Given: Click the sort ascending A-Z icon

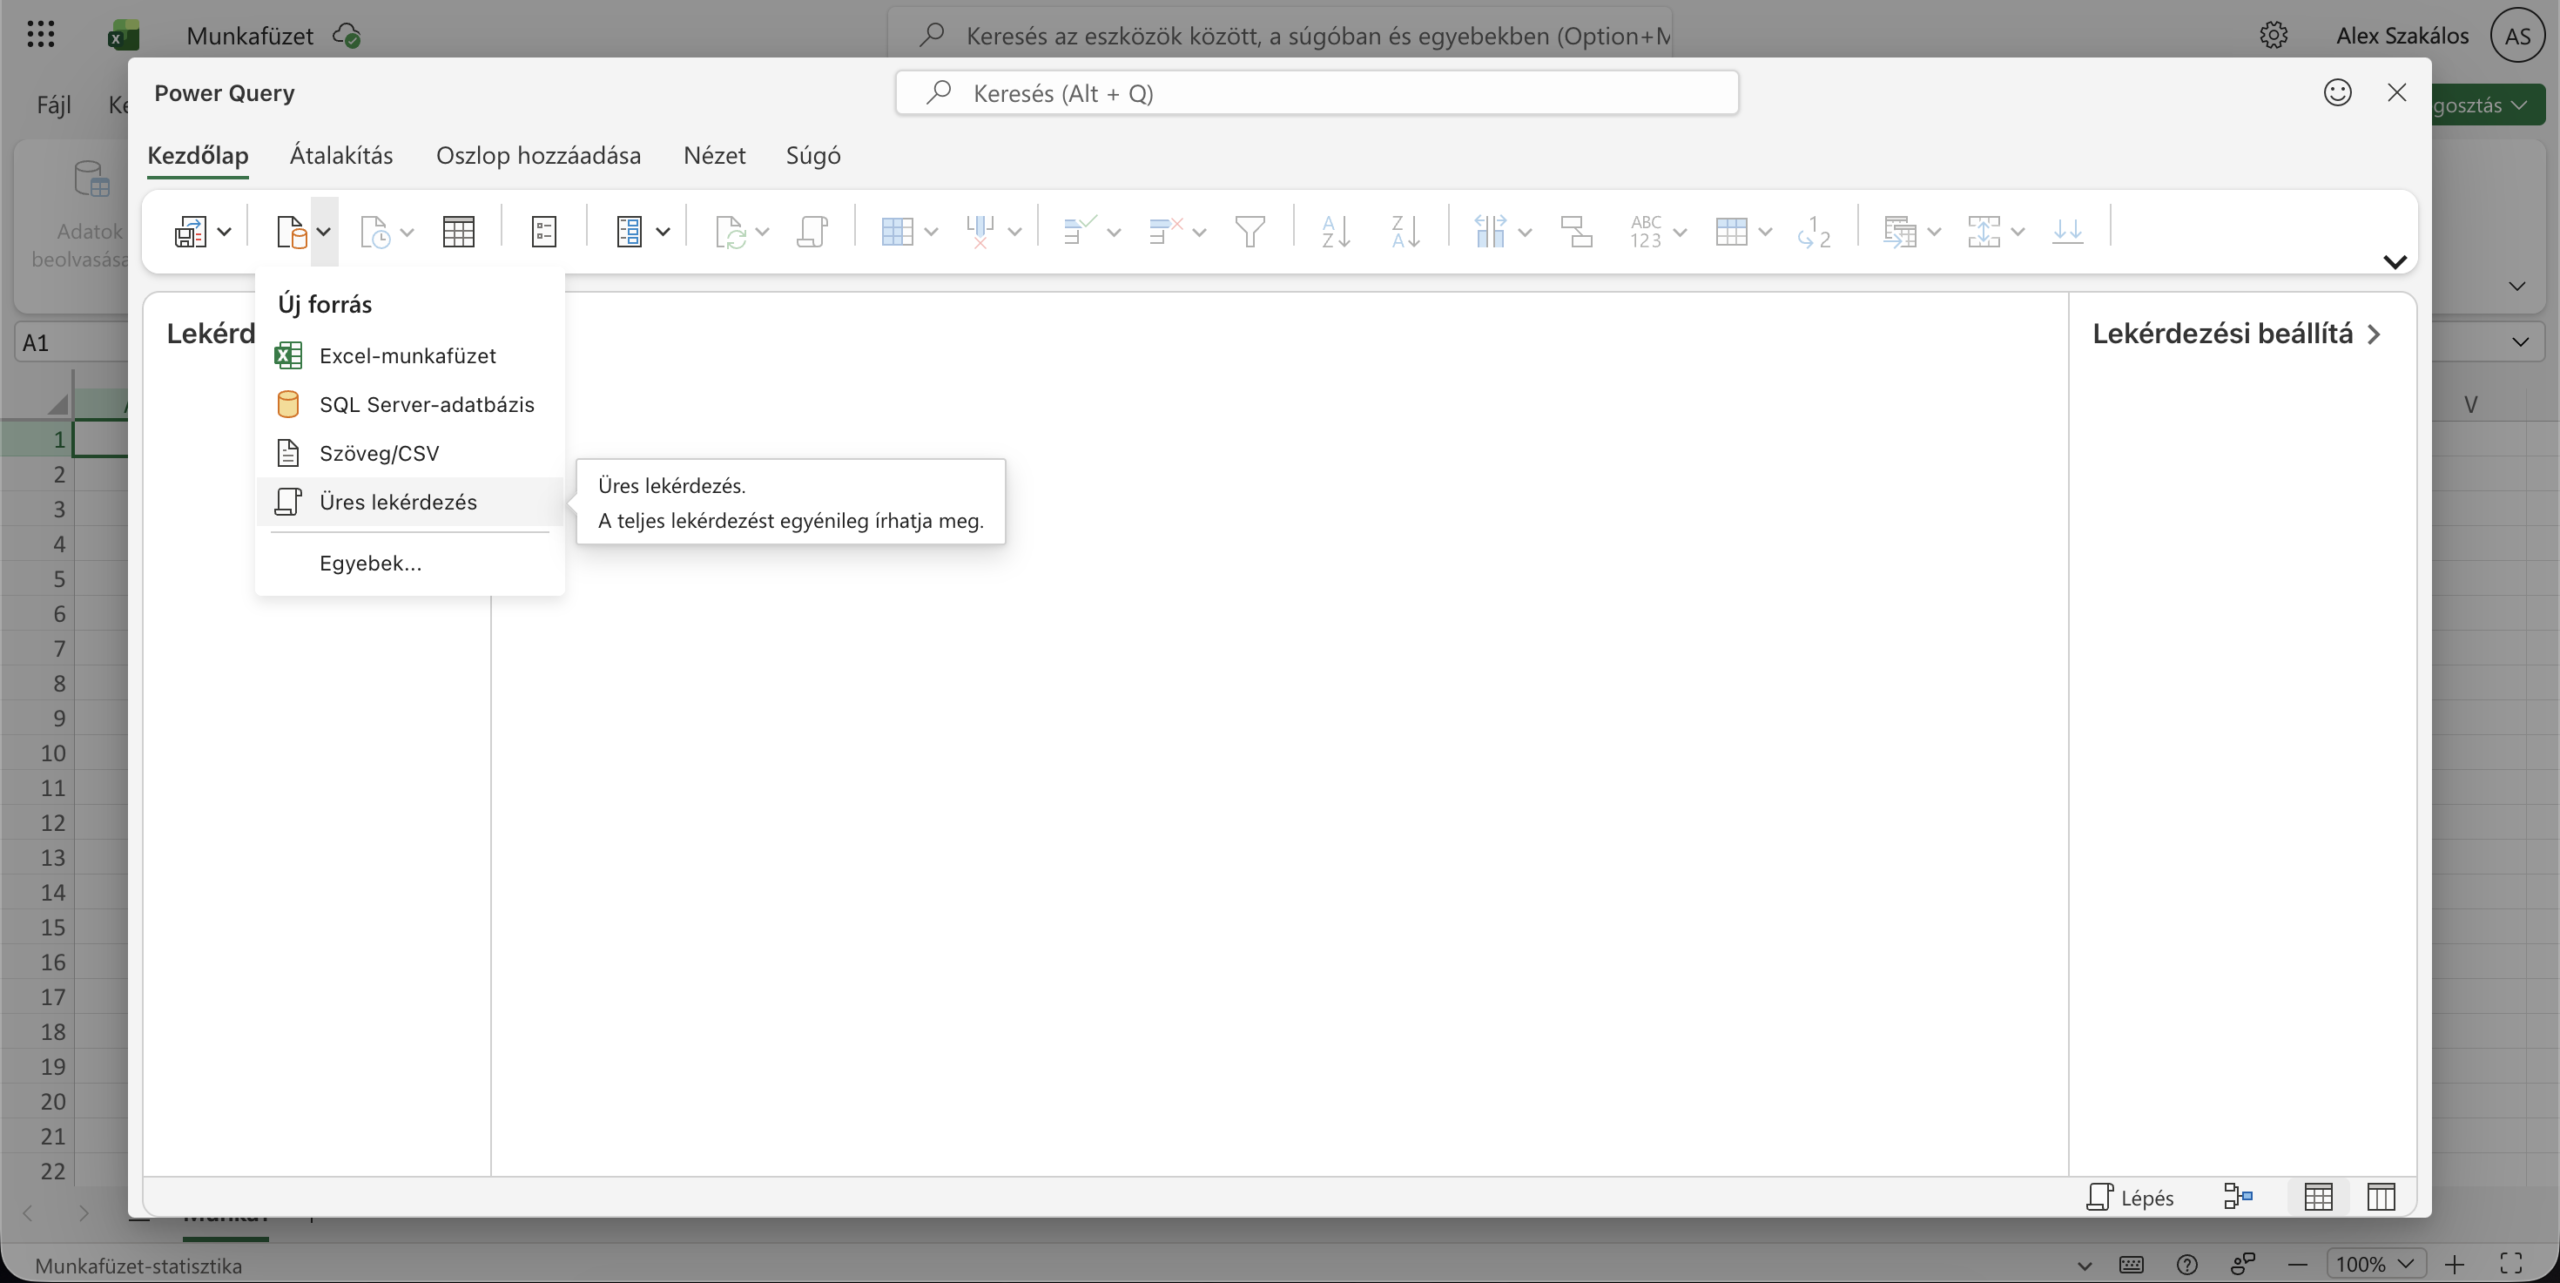Looking at the screenshot, I should click(1336, 232).
